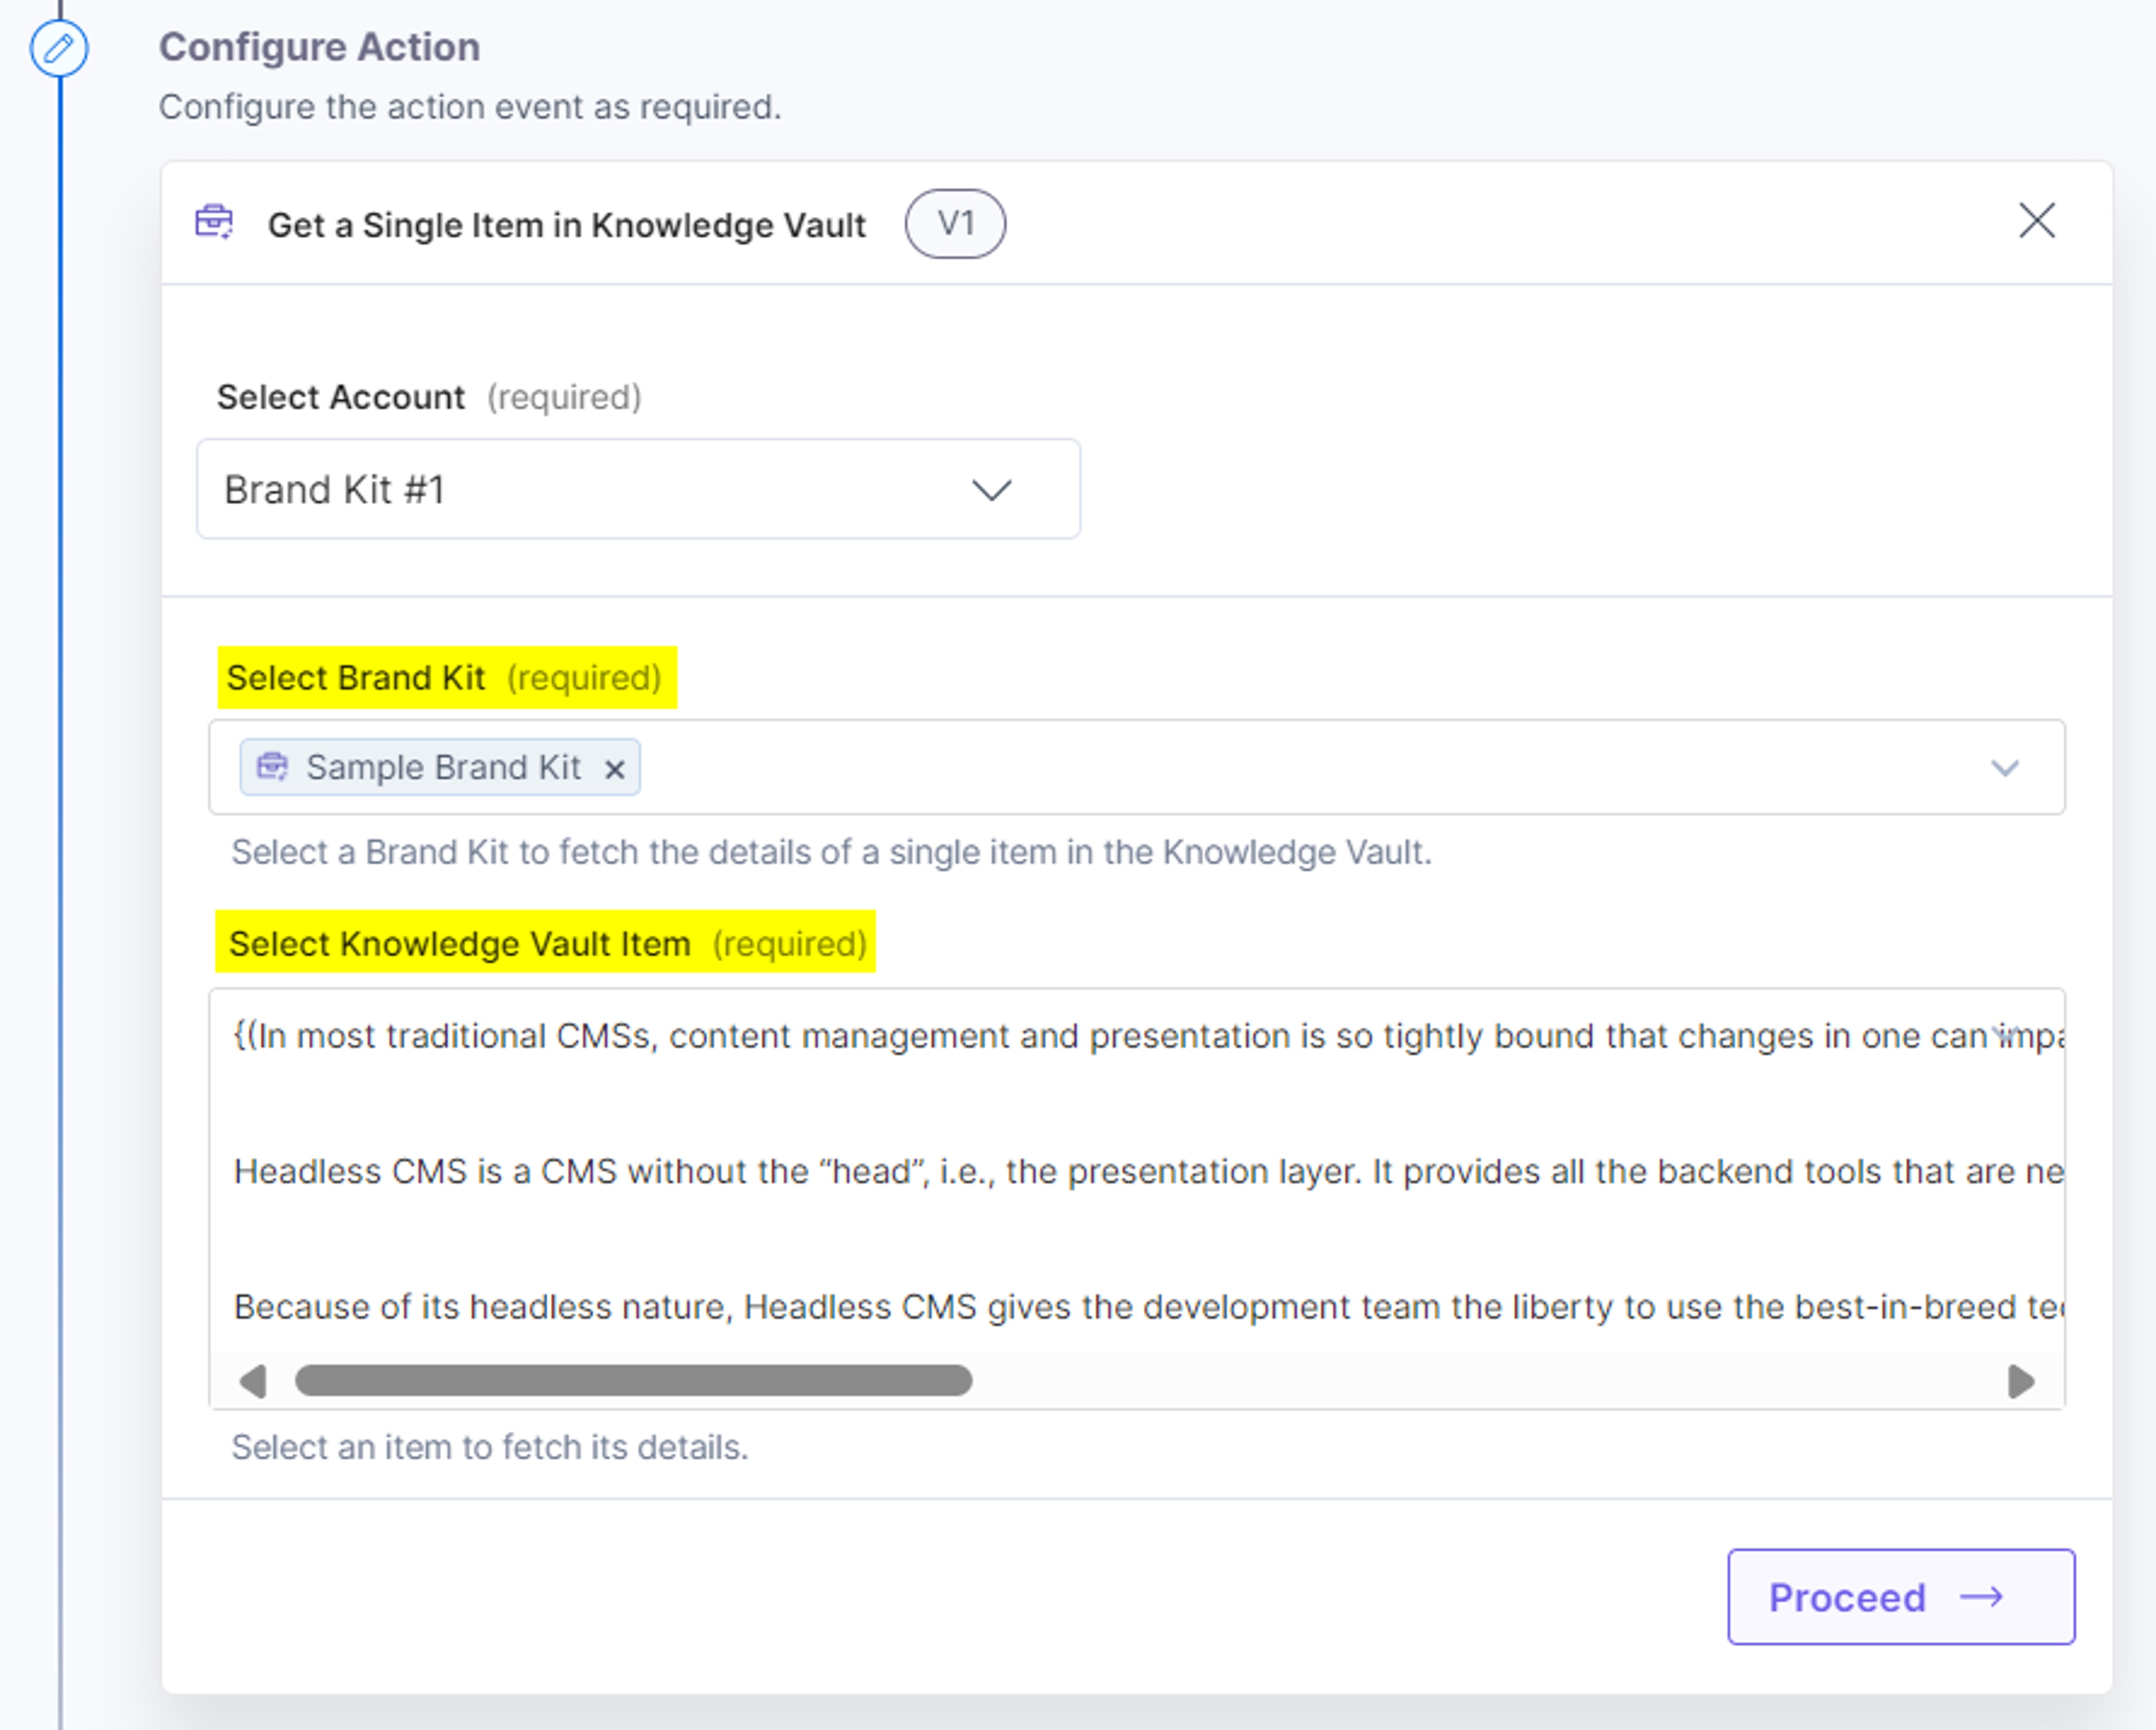Open the Knowledge Vault Item dropdown chevron
The image size is (2156, 1730).
pyautogui.click(x=2004, y=1034)
